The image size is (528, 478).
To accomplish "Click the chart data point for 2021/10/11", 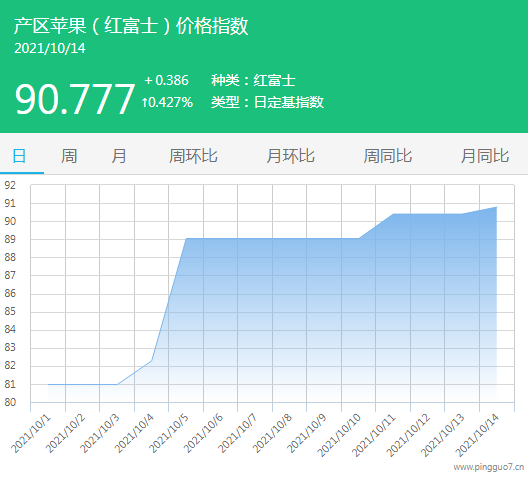I will pos(393,214).
